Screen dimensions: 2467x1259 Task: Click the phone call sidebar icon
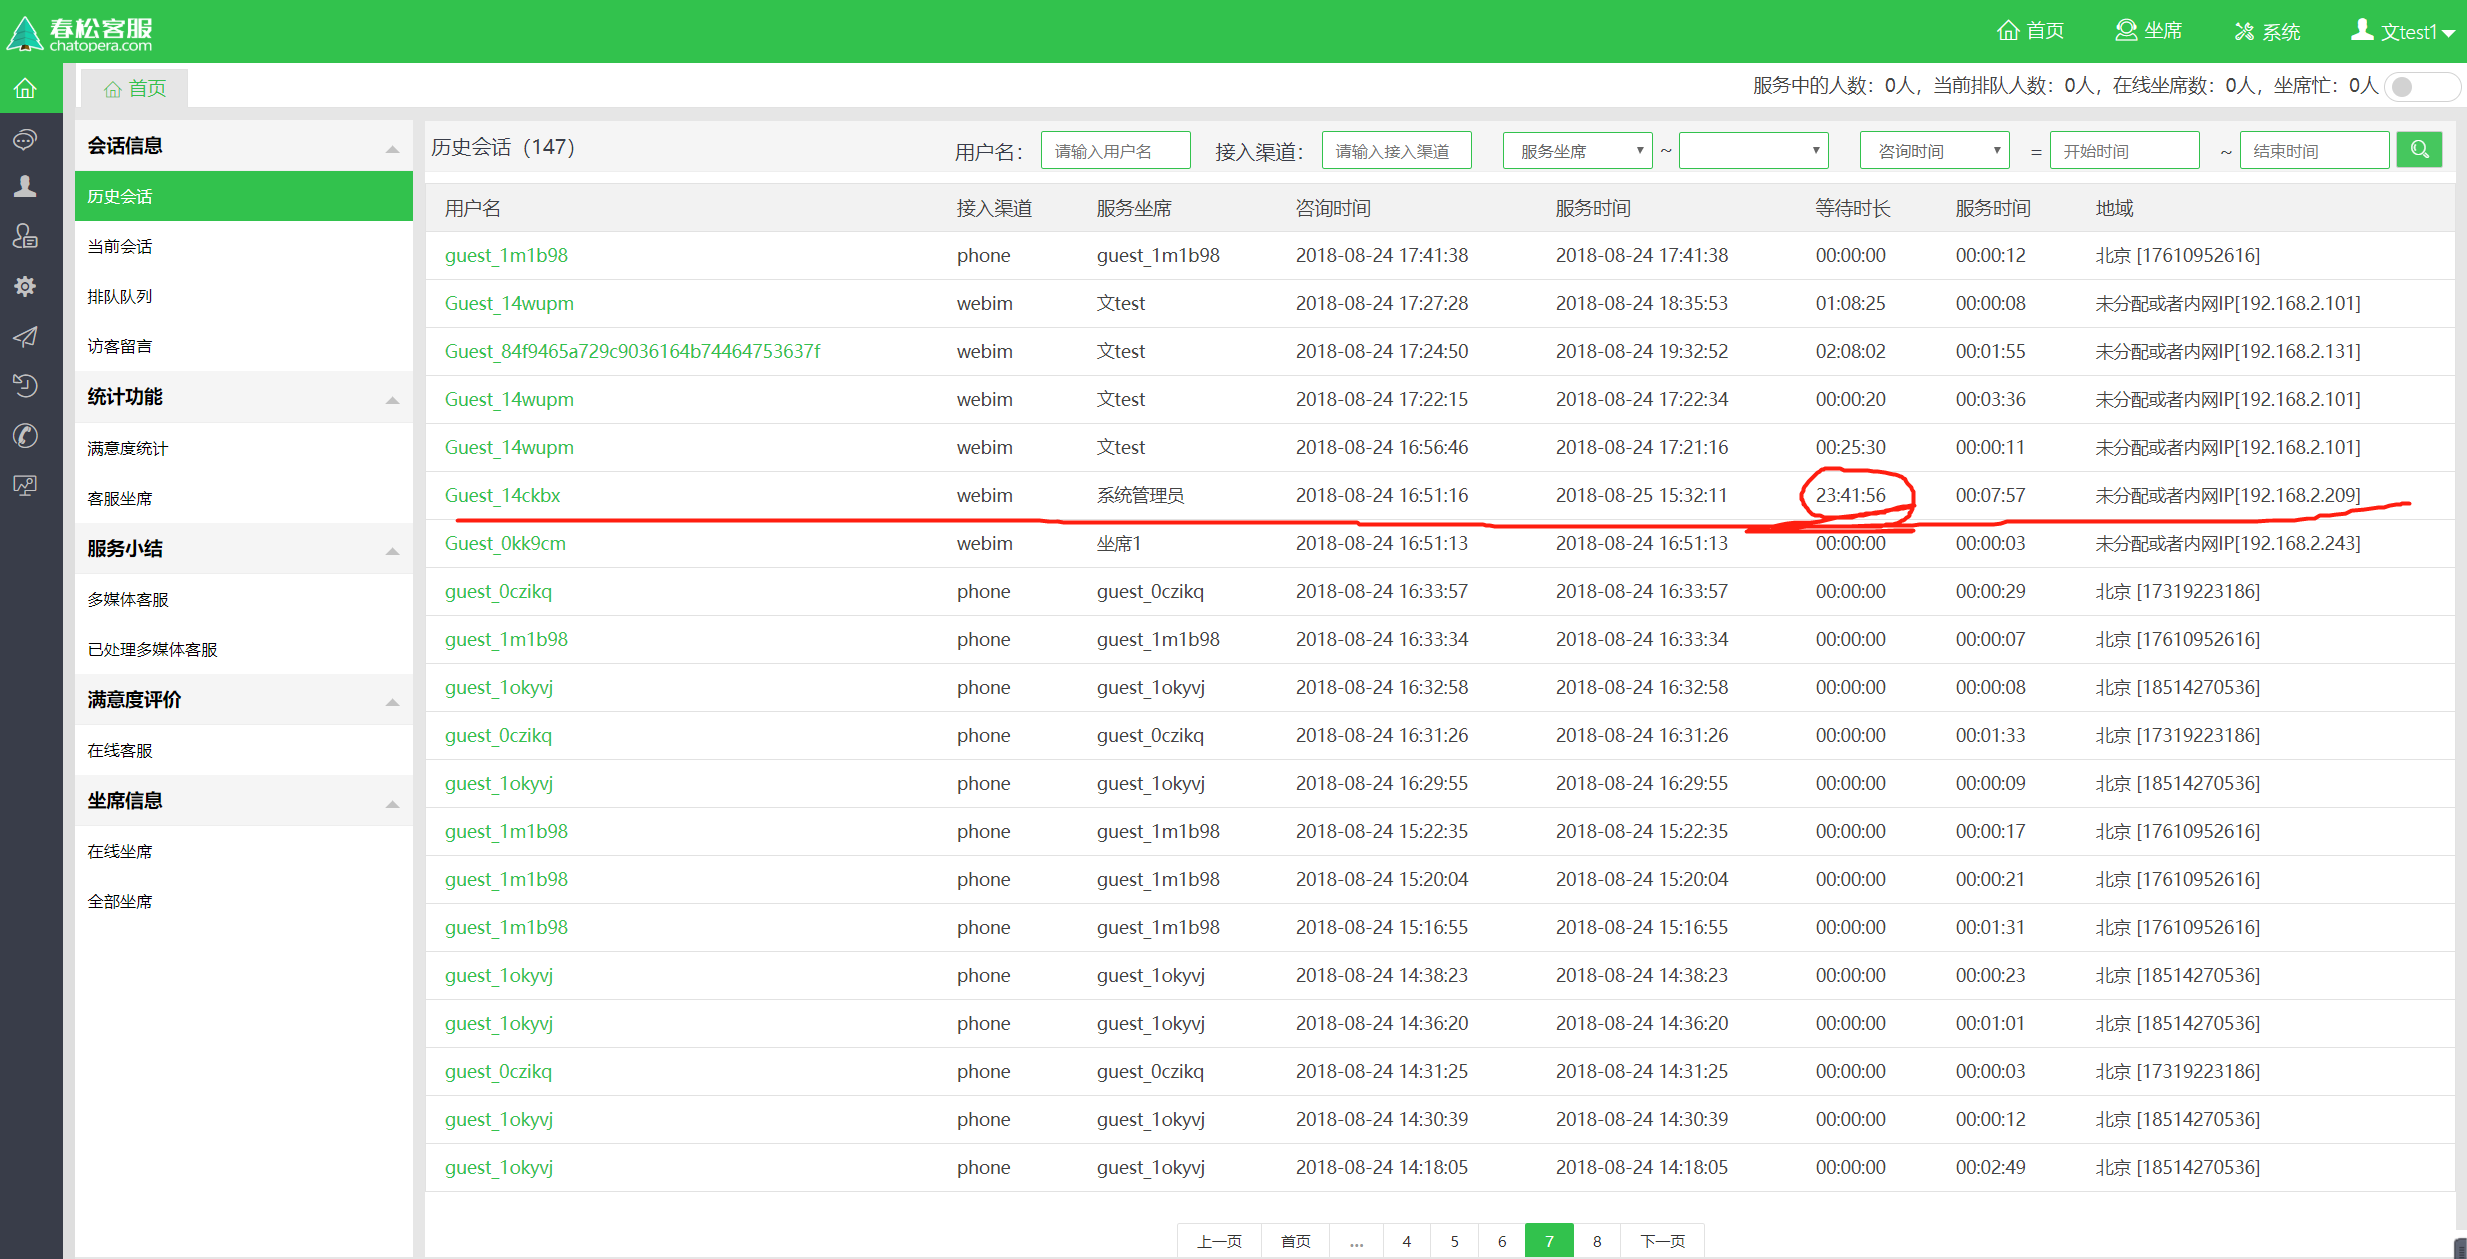[25, 436]
